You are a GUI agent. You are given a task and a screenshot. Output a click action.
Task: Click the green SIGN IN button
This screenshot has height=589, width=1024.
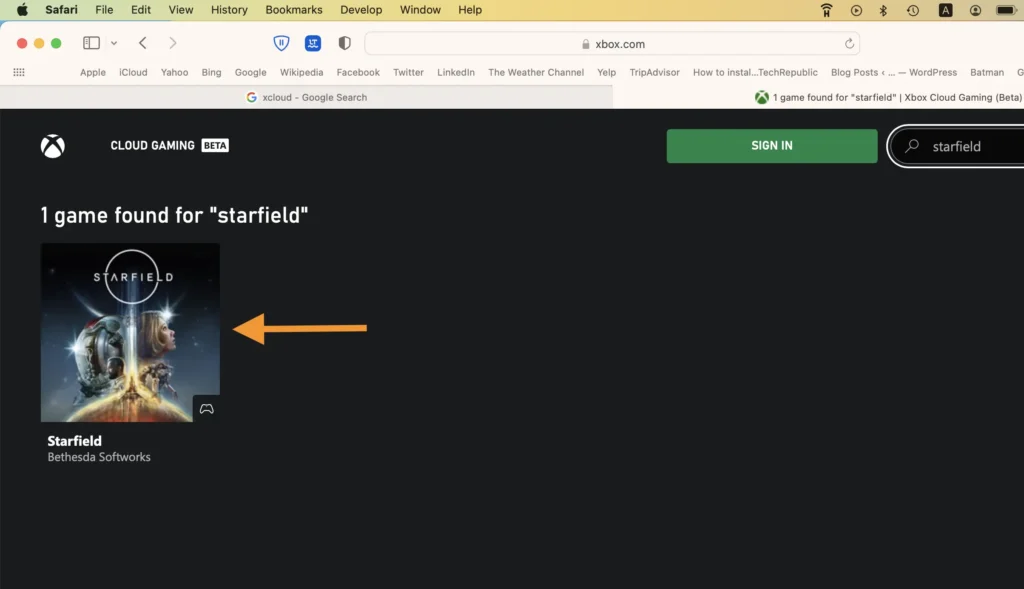(772, 146)
